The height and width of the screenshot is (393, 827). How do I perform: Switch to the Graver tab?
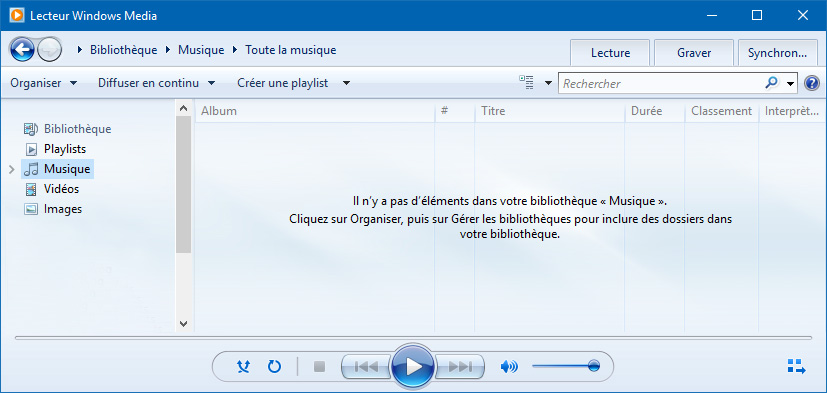click(694, 53)
